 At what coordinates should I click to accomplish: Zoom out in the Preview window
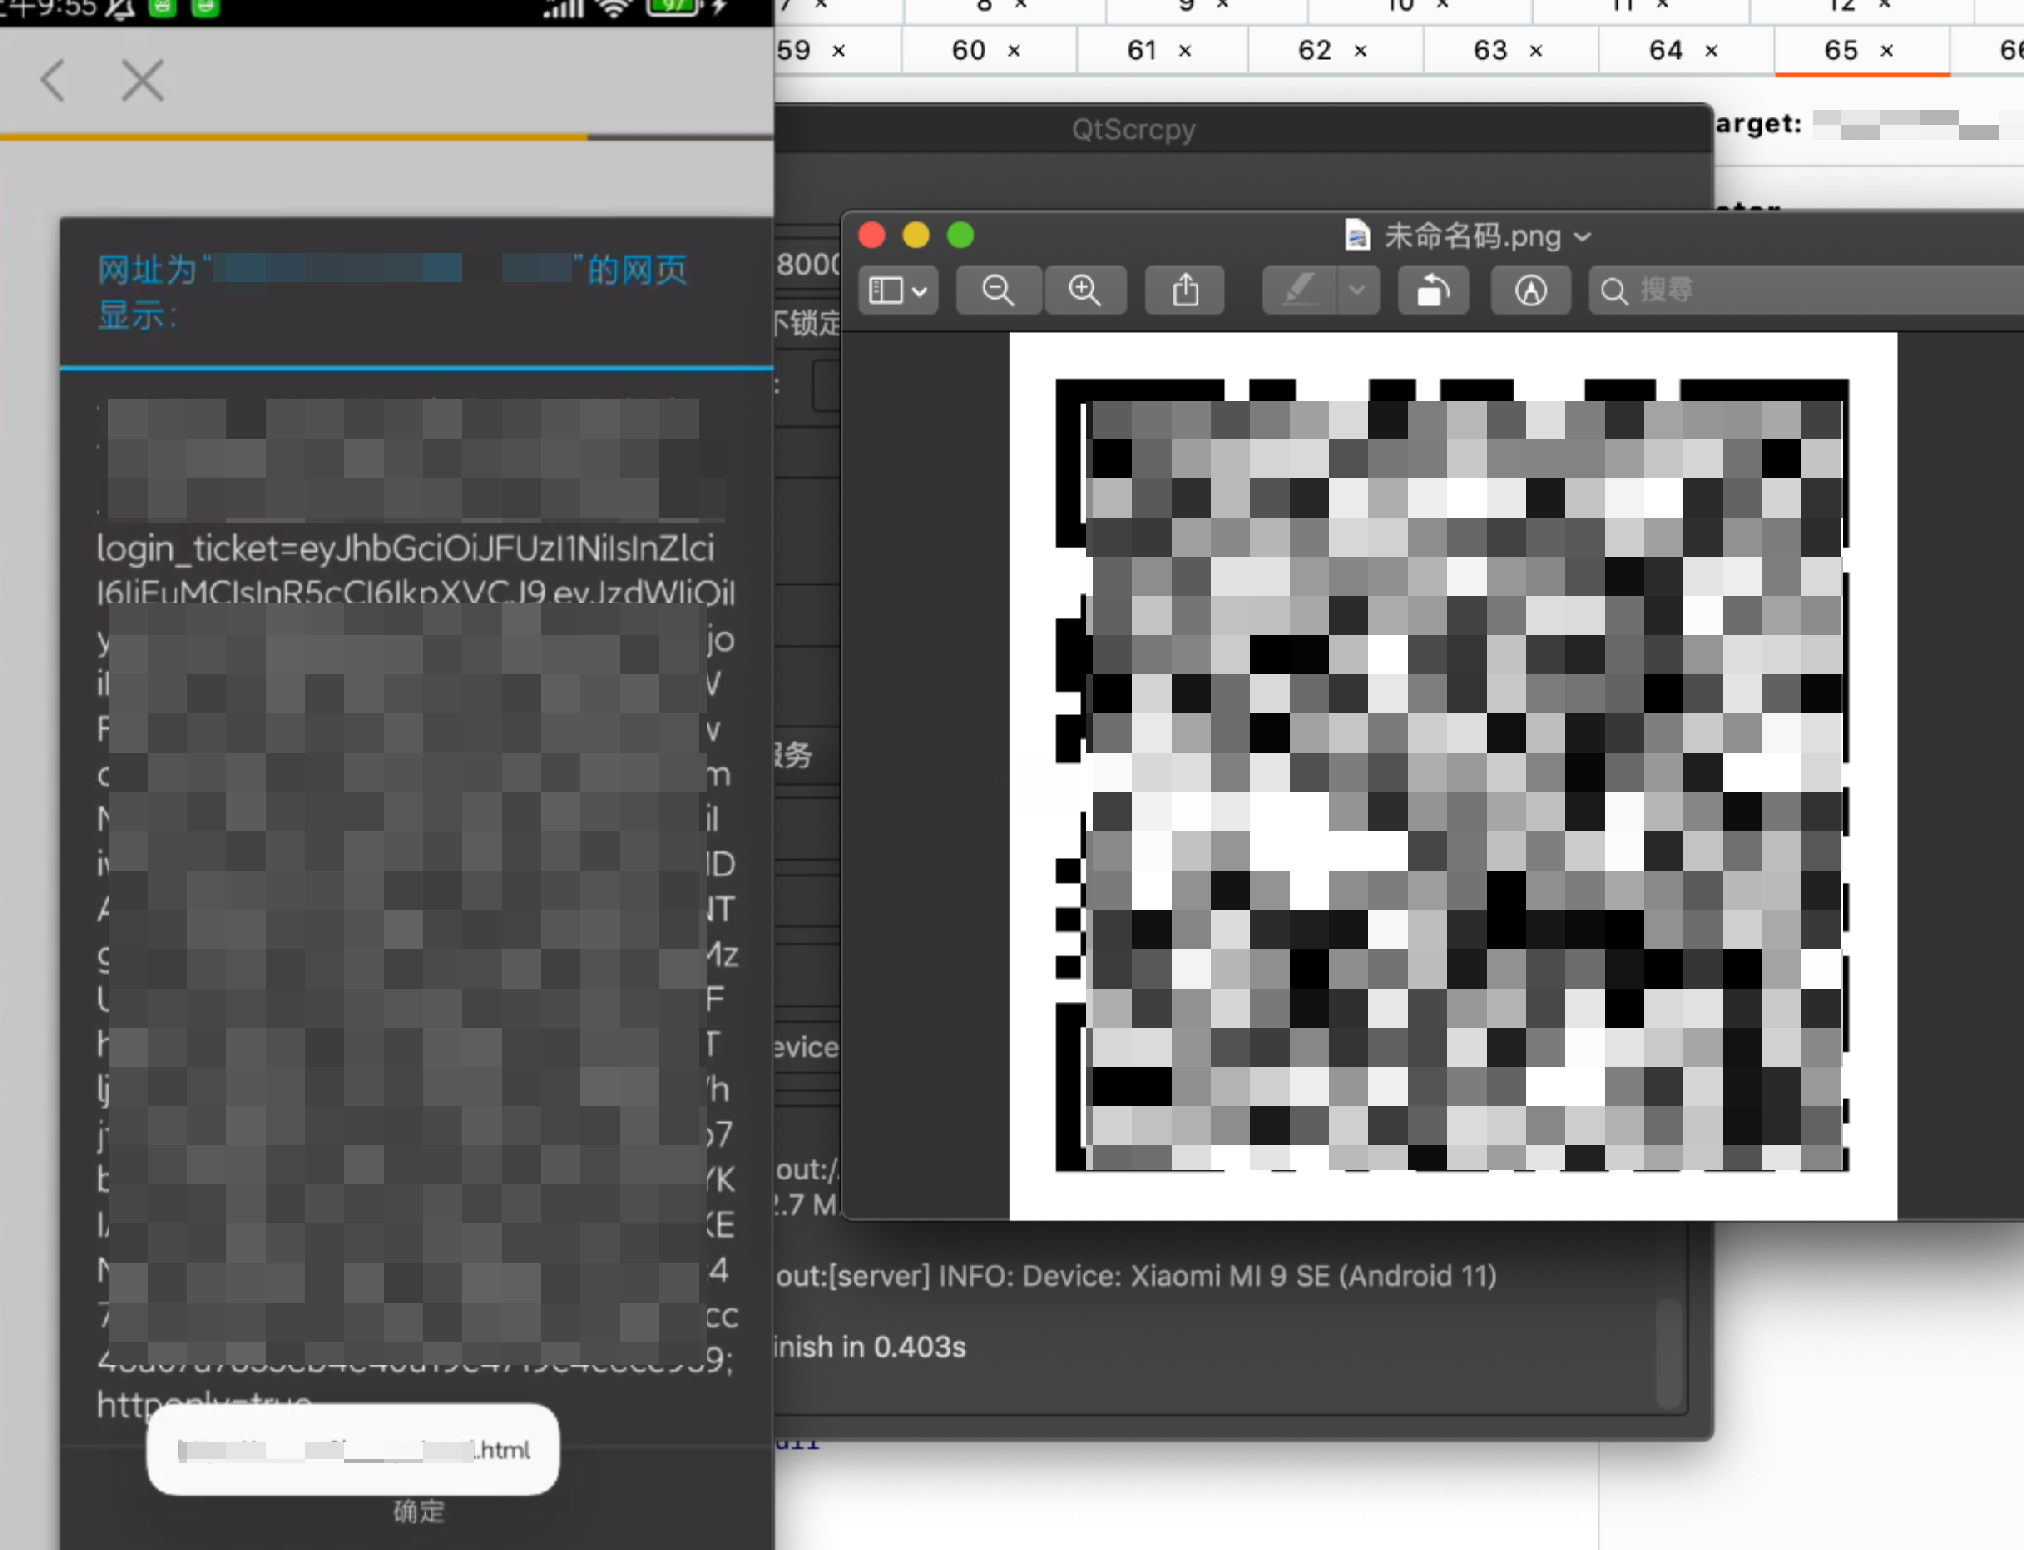998,290
